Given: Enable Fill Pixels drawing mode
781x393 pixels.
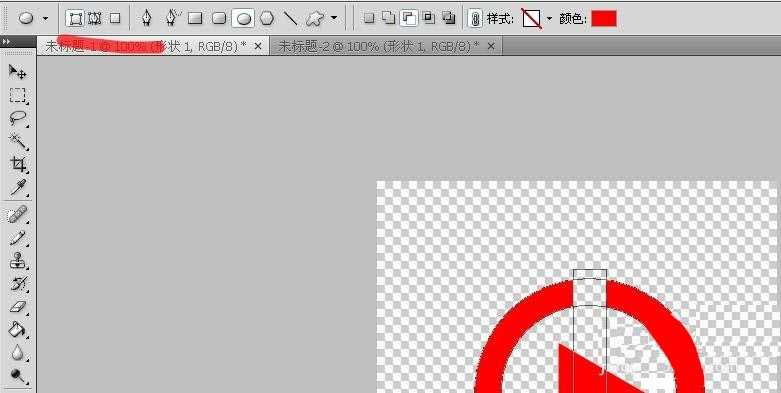Looking at the screenshot, I should pyautogui.click(x=115, y=19).
